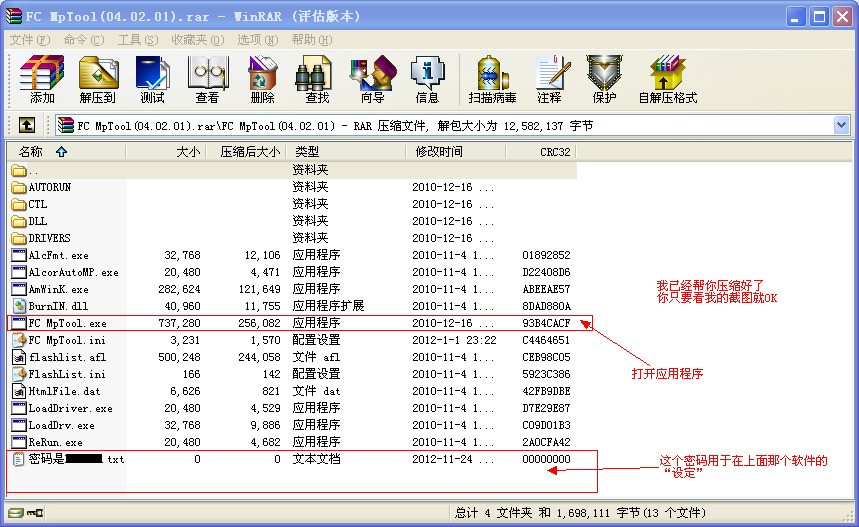859x527 pixels.
Task: Expand the archive path dropdown
Action: coord(841,125)
